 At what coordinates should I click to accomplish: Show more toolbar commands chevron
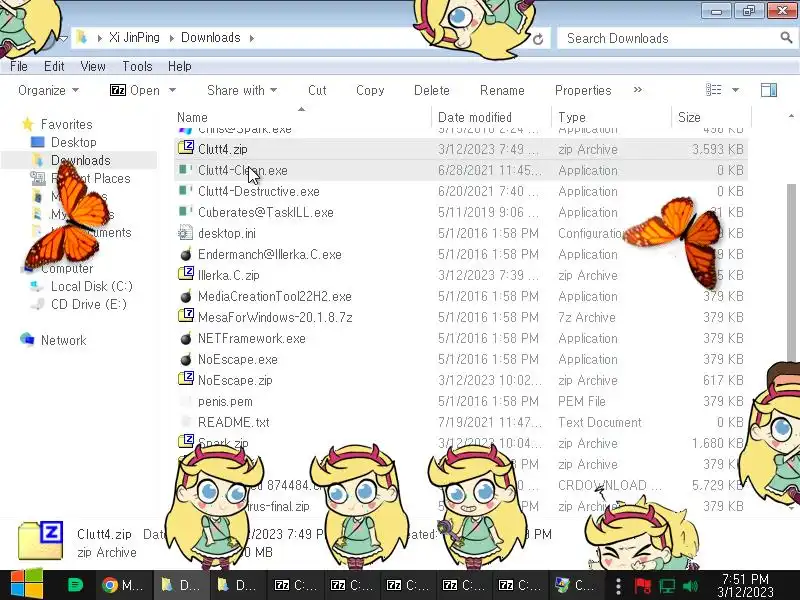point(638,90)
